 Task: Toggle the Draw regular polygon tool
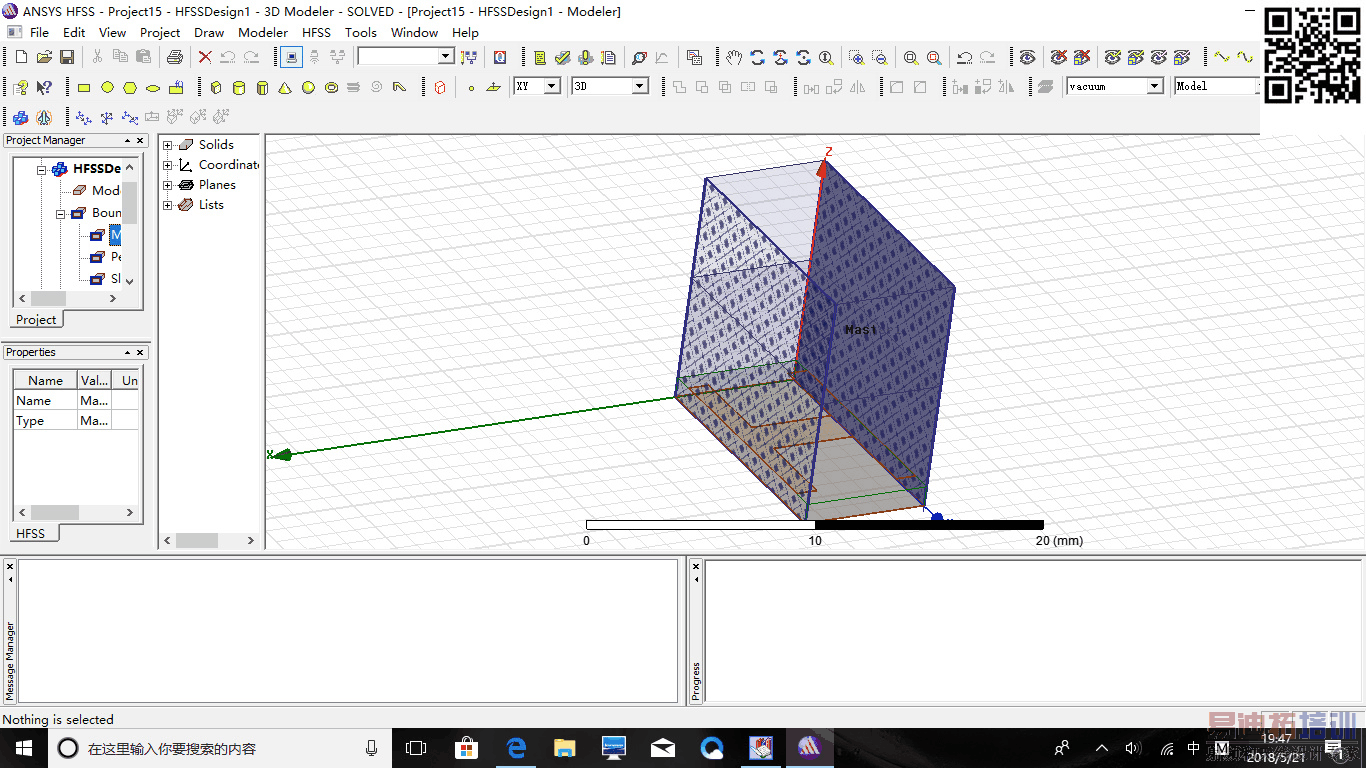[130, 88]
